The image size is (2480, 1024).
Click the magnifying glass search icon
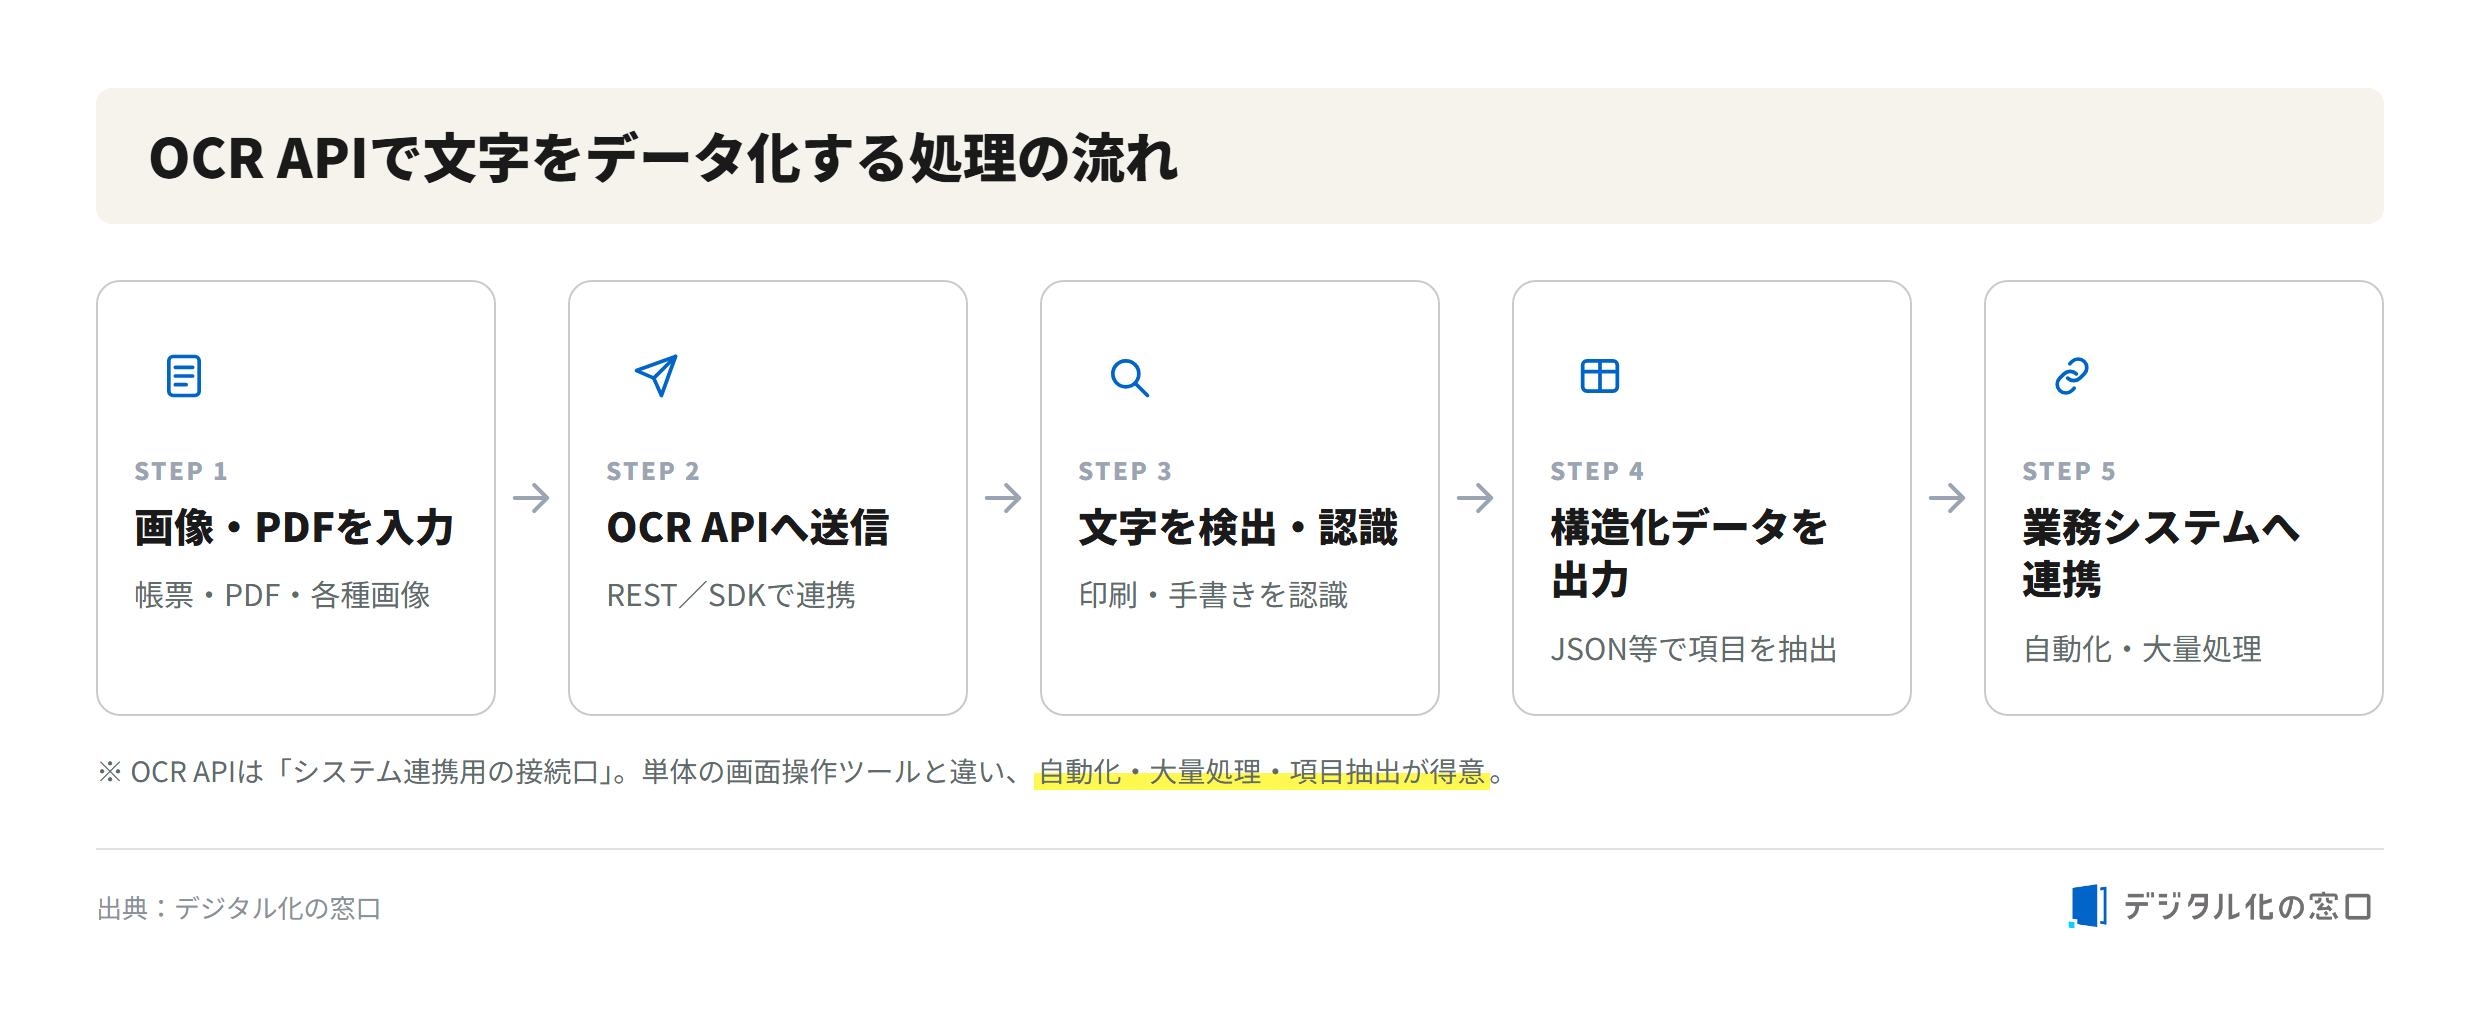1130,378
